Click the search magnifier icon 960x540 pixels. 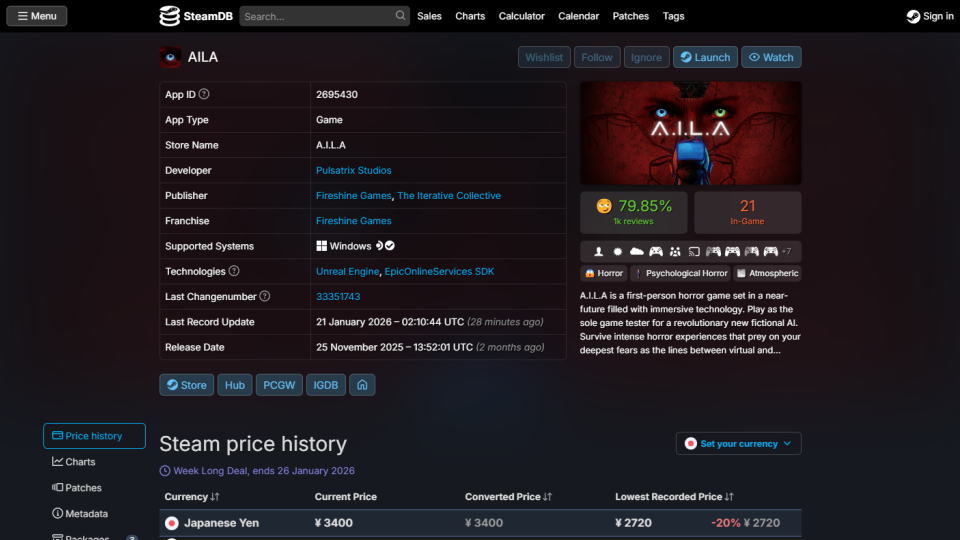coord(400,16)
